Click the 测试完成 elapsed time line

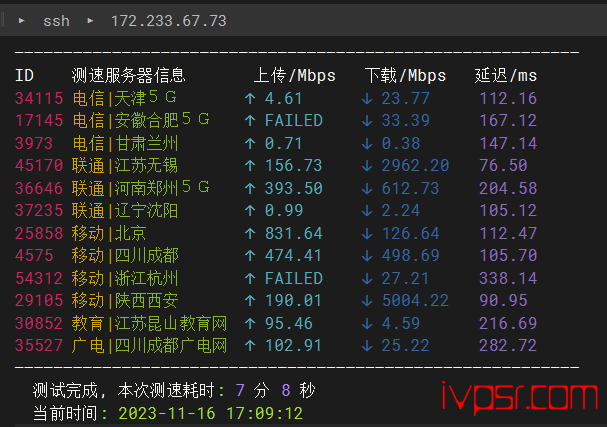(x=174, y=391)
